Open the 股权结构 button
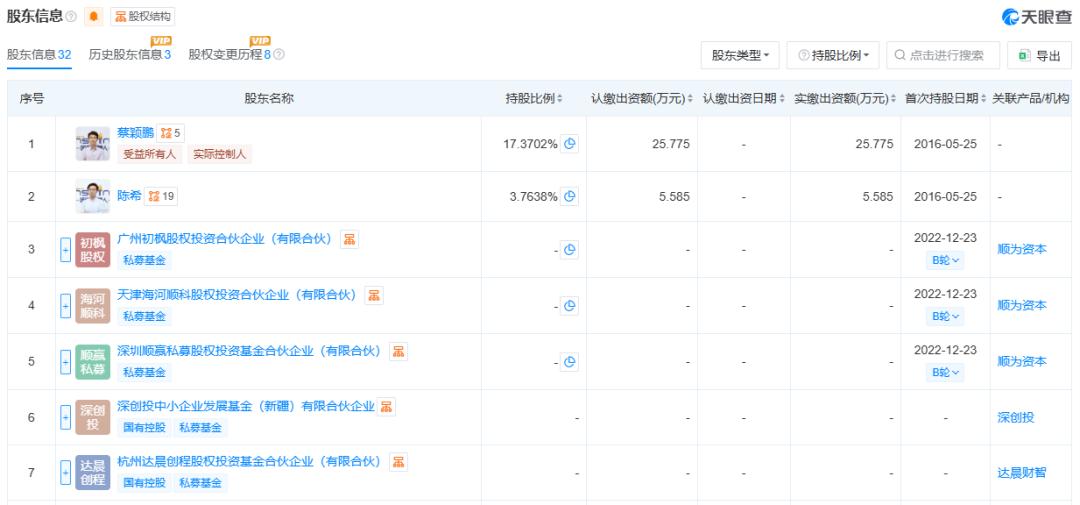 click(x=143, y=17)
